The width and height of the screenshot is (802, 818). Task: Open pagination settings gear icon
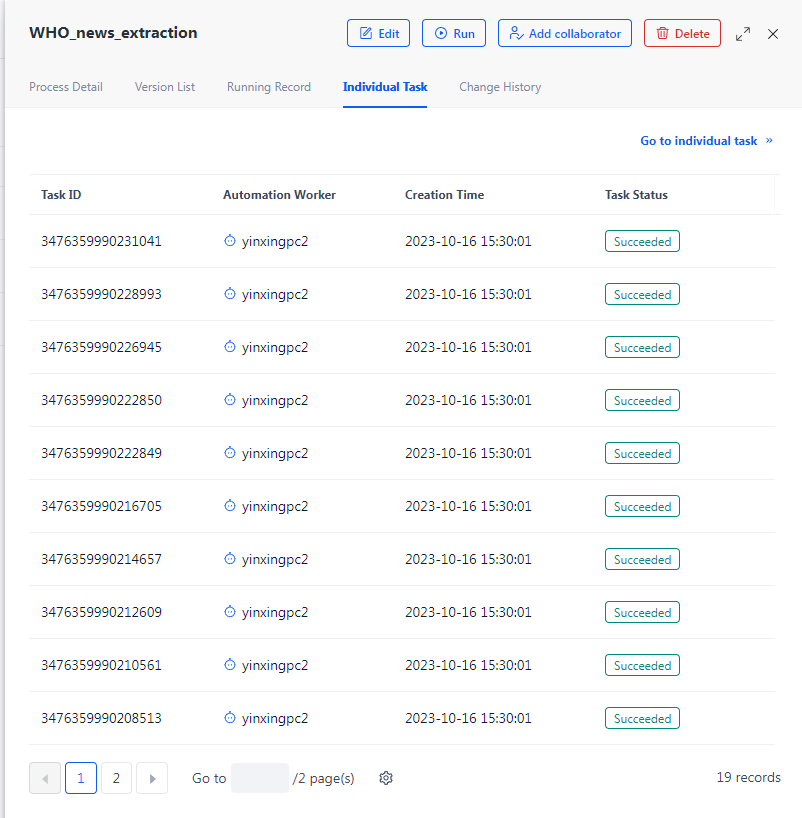click(x=386, y=778)
